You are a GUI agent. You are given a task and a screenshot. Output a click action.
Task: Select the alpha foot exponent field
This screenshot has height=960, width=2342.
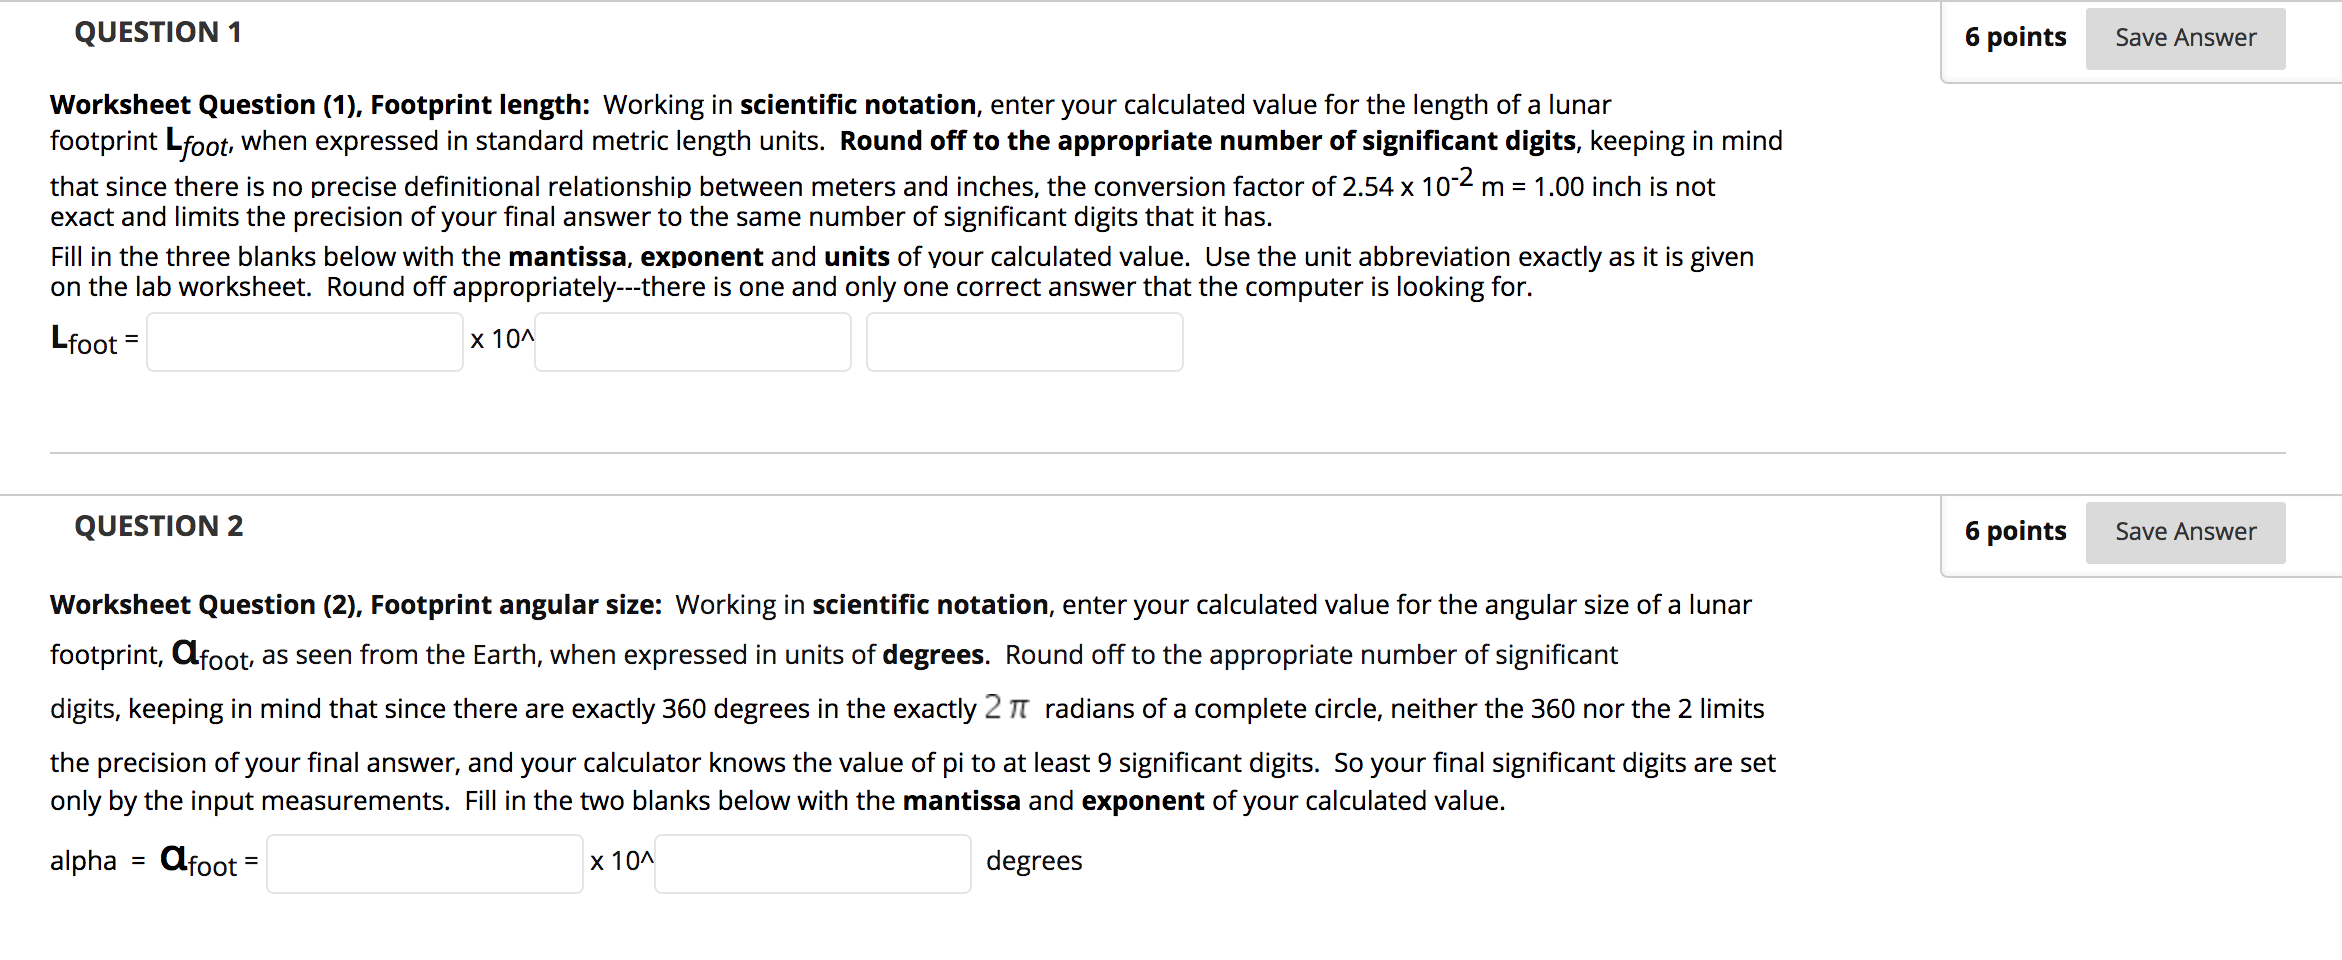tap(813, 864)
